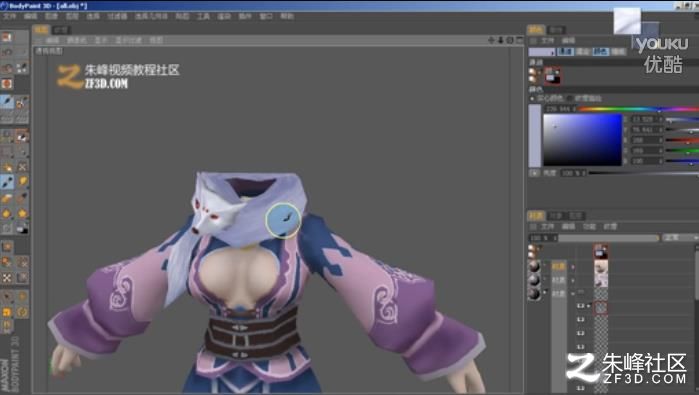Screen dimensions: 699x395
Task: Toggle visibility icon of the selected layer row
Action: (580, 306)
